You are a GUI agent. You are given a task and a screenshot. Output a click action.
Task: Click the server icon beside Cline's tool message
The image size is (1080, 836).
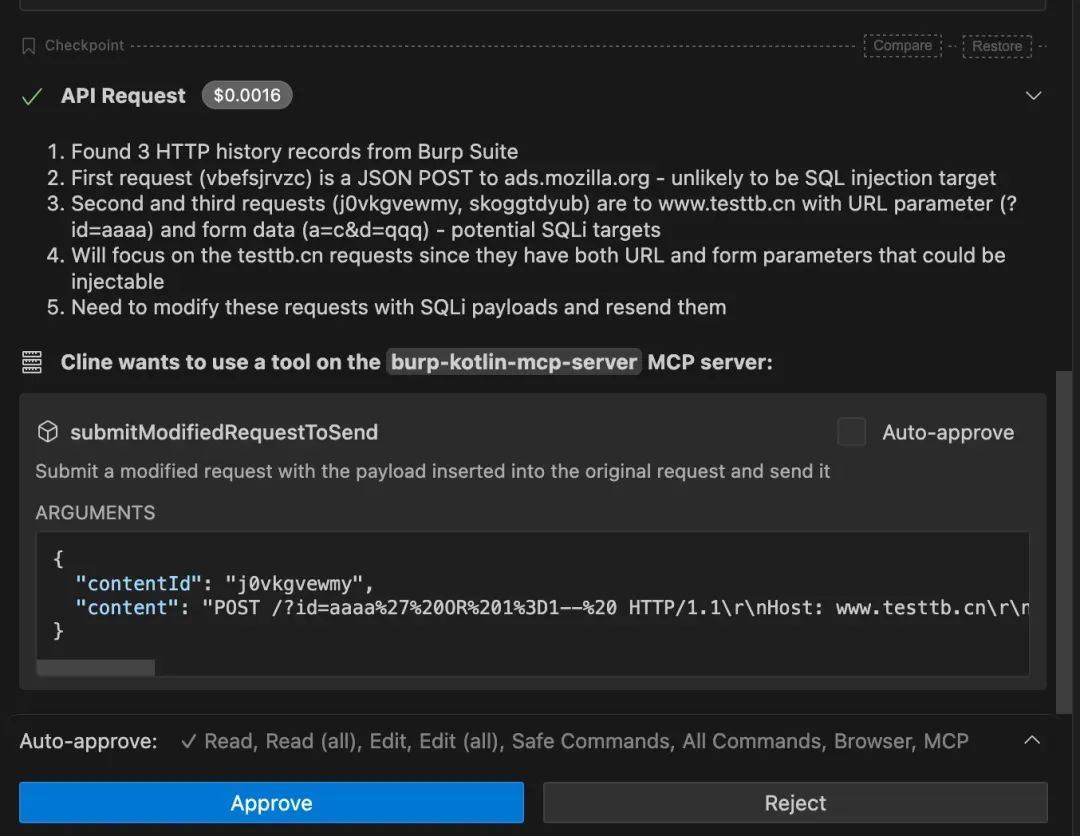coord(32,362)
